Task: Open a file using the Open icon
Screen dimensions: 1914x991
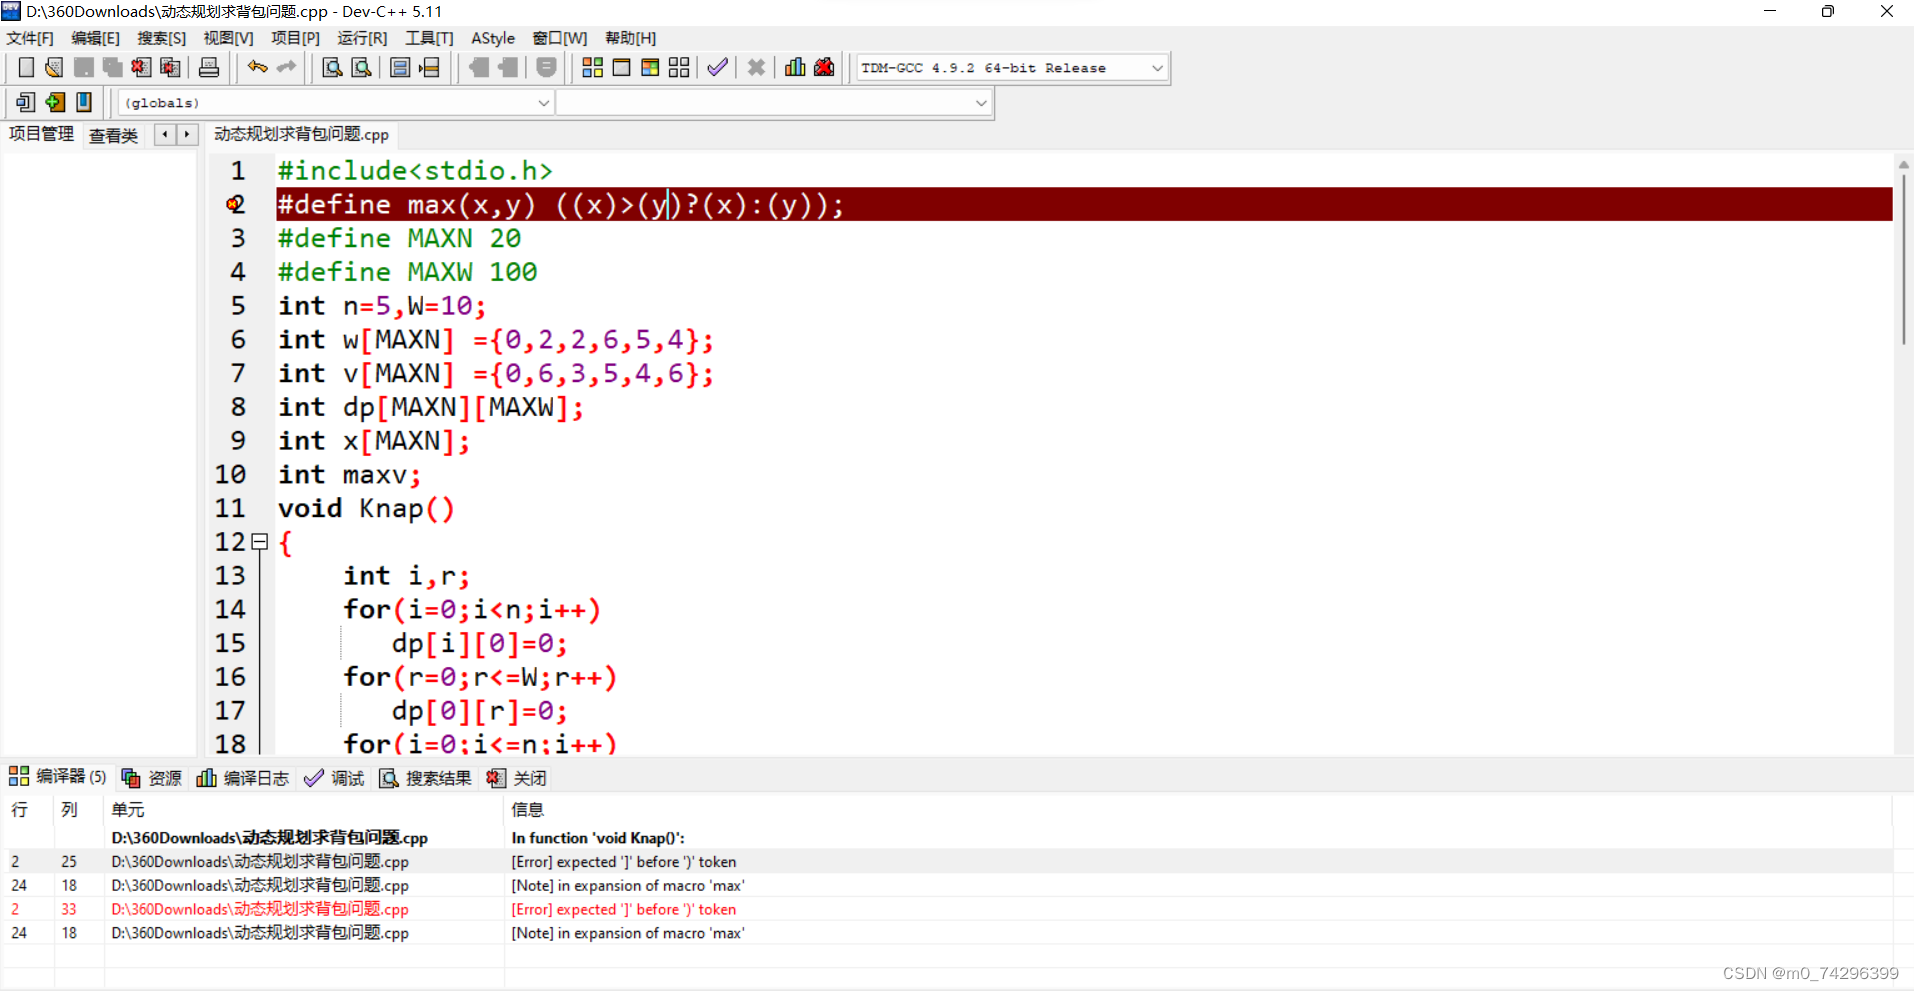Action: coord(53,67)
